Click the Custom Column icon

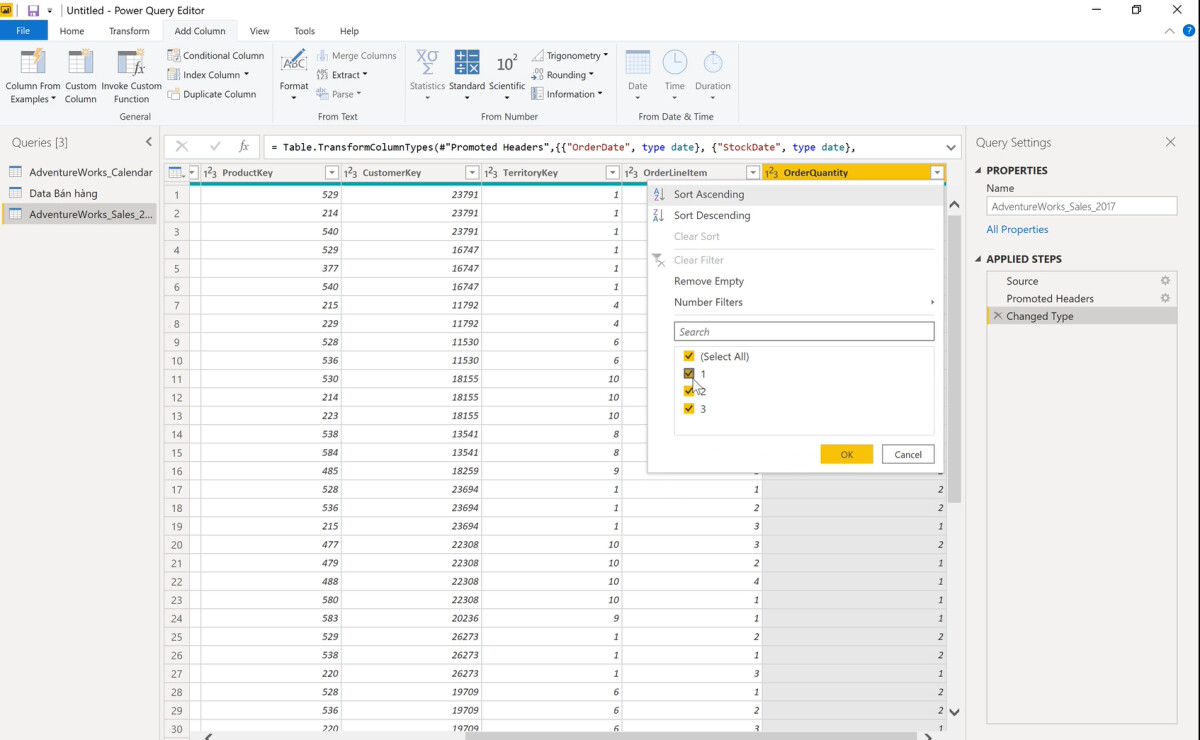click(x=80, y=73)
